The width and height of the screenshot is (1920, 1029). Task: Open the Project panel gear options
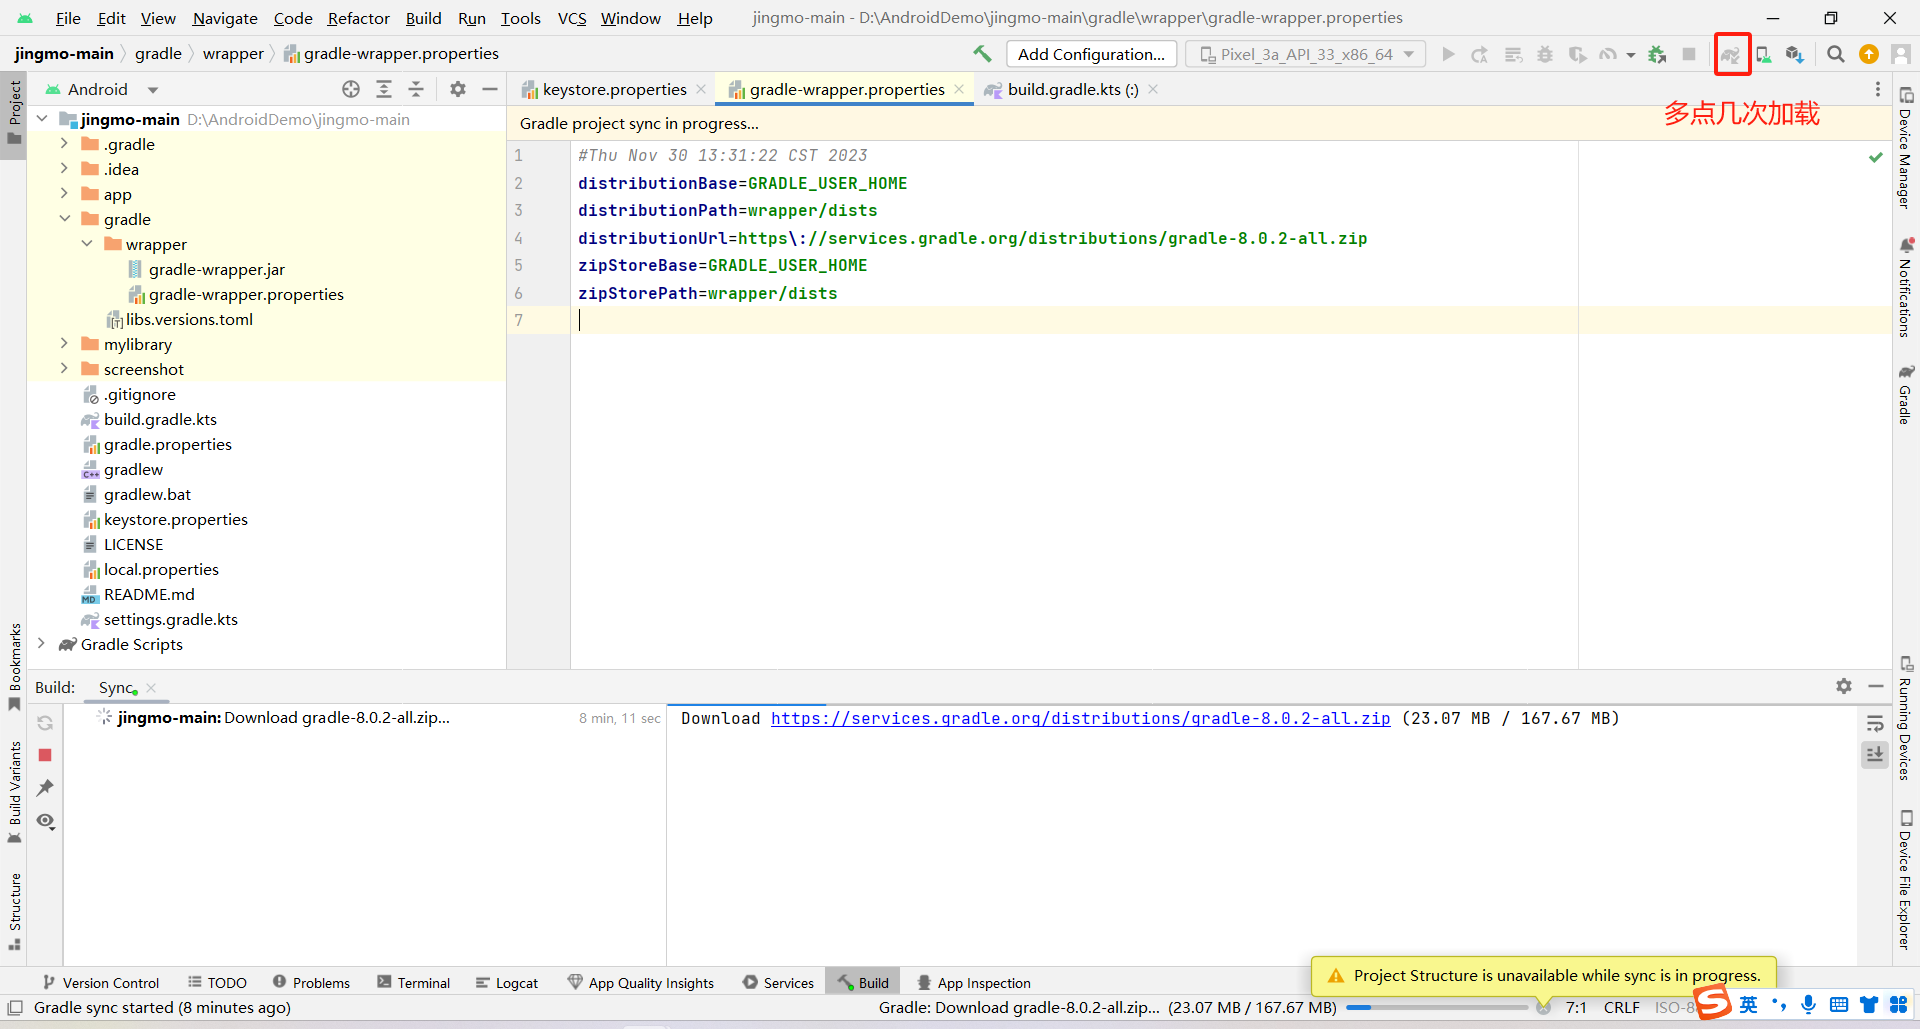[458, 89]
